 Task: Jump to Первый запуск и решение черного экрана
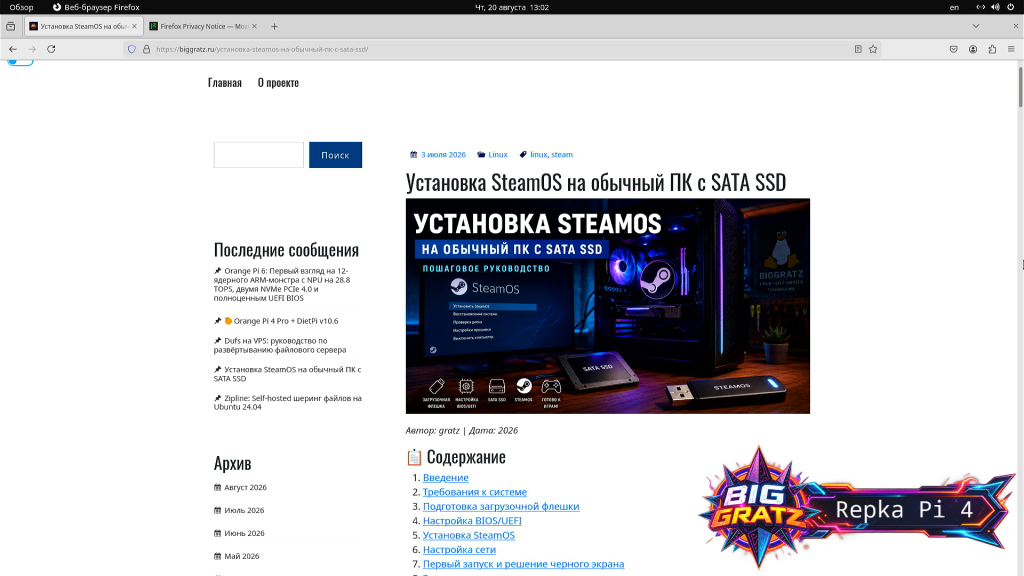(x=523, y=564)
